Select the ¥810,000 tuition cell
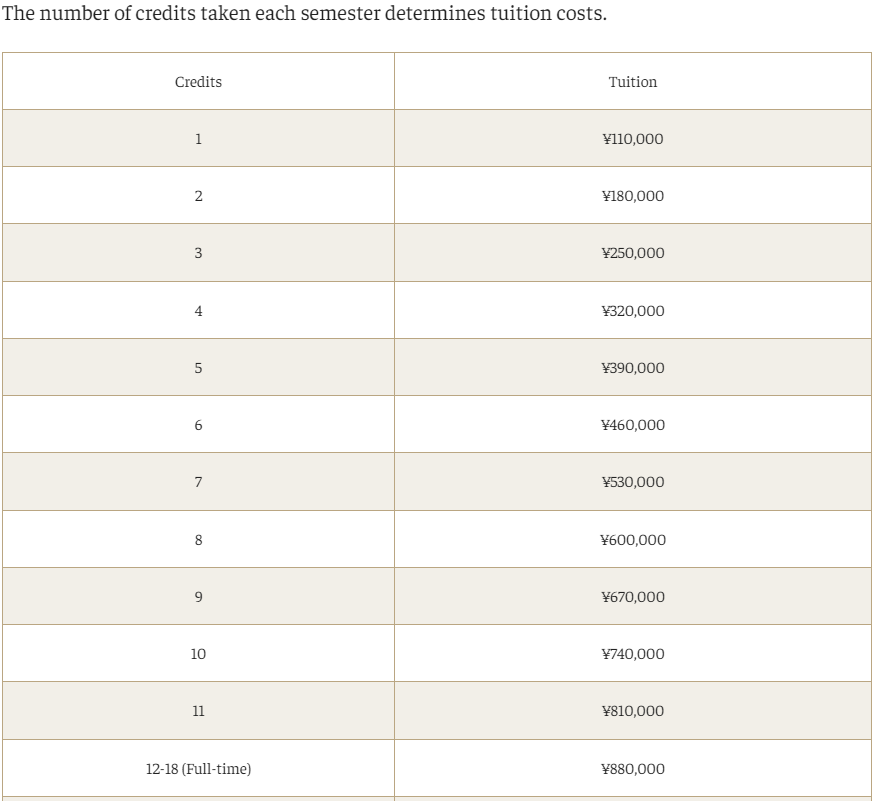Image resolution: width=879 pixels, height=801 pixels. click(x=633, y=711)
